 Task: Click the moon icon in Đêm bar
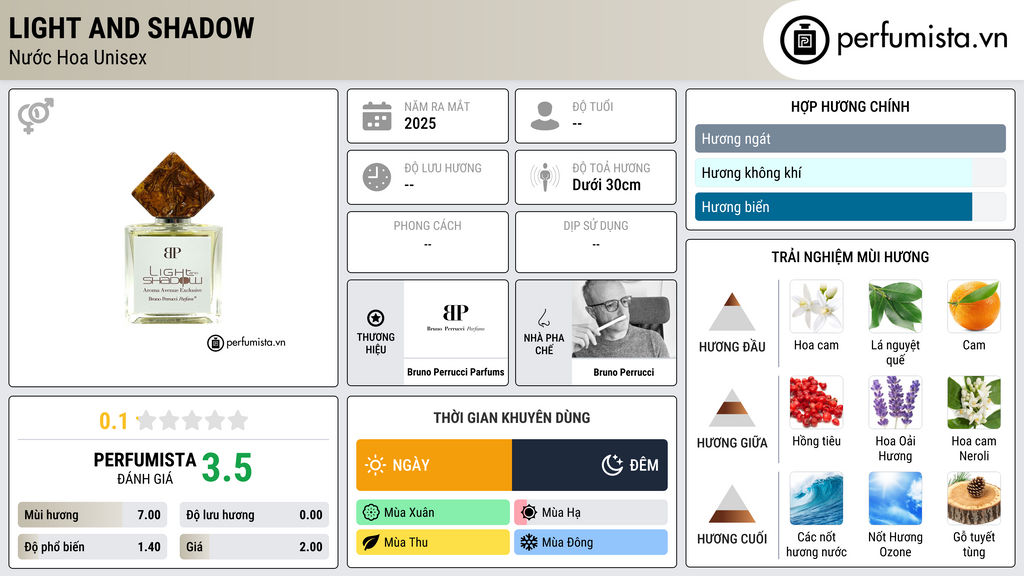click(x=612, y=465)
